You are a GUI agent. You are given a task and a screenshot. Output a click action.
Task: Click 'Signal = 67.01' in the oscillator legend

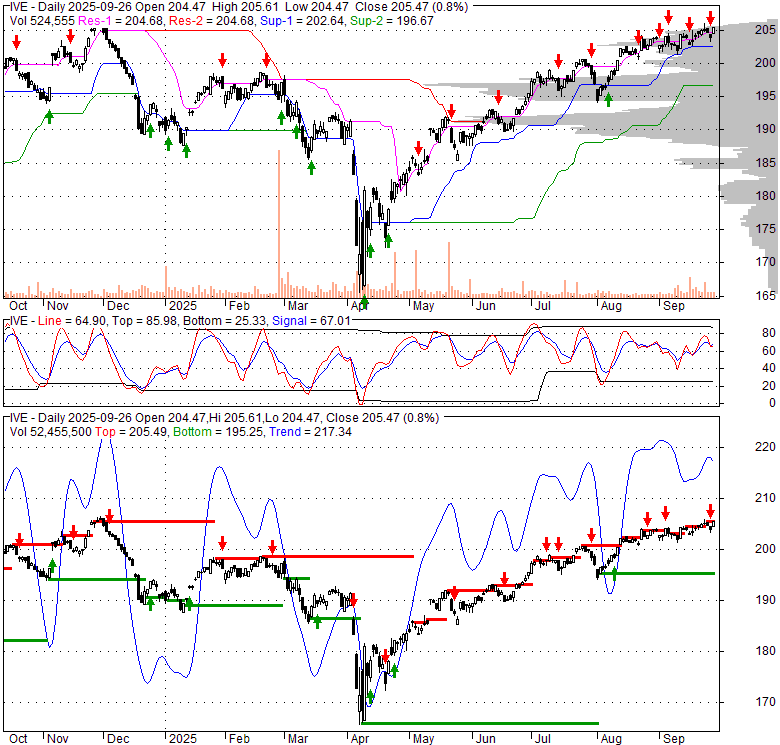tap(311, 321)
